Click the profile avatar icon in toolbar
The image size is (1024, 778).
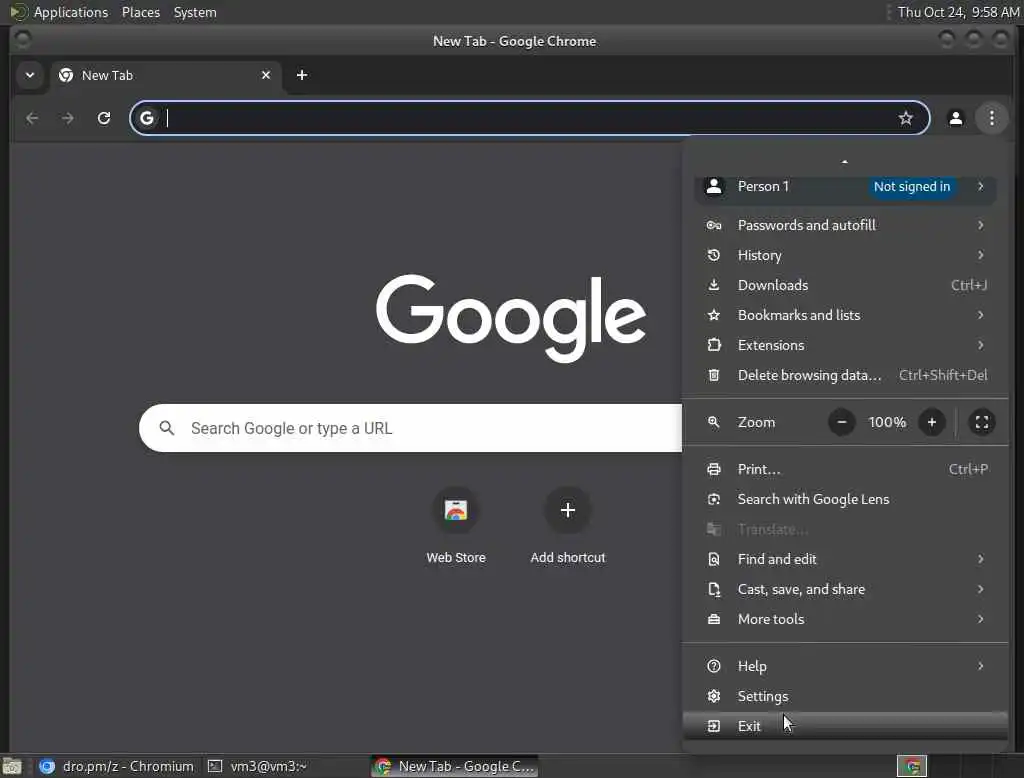[955, 118]
